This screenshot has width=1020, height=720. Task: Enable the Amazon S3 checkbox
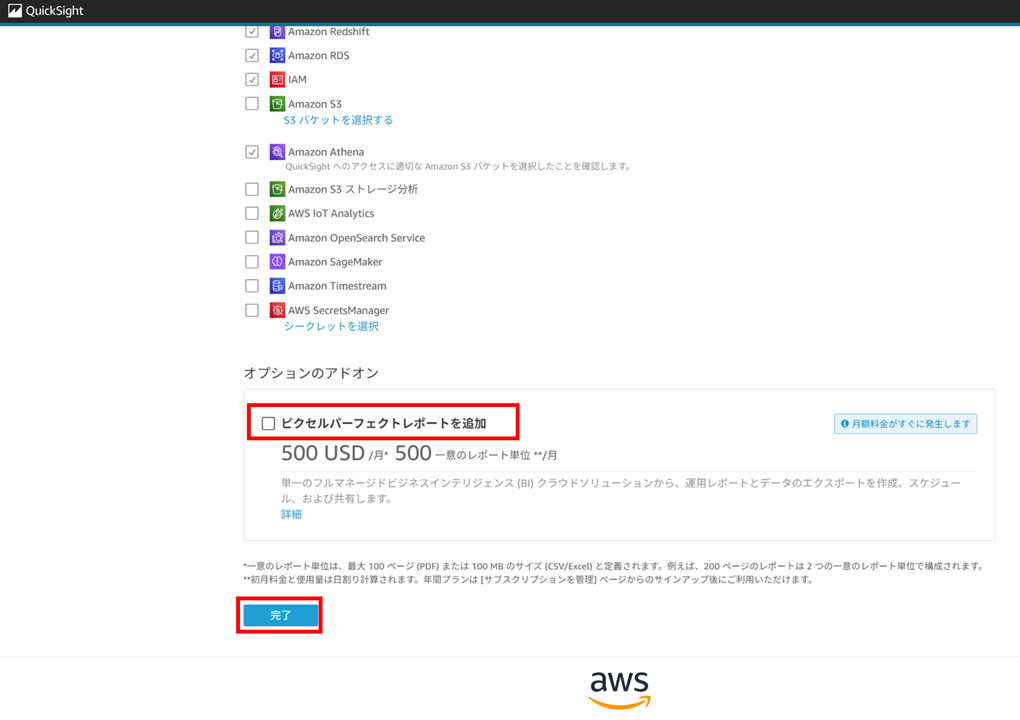(252, 103)
